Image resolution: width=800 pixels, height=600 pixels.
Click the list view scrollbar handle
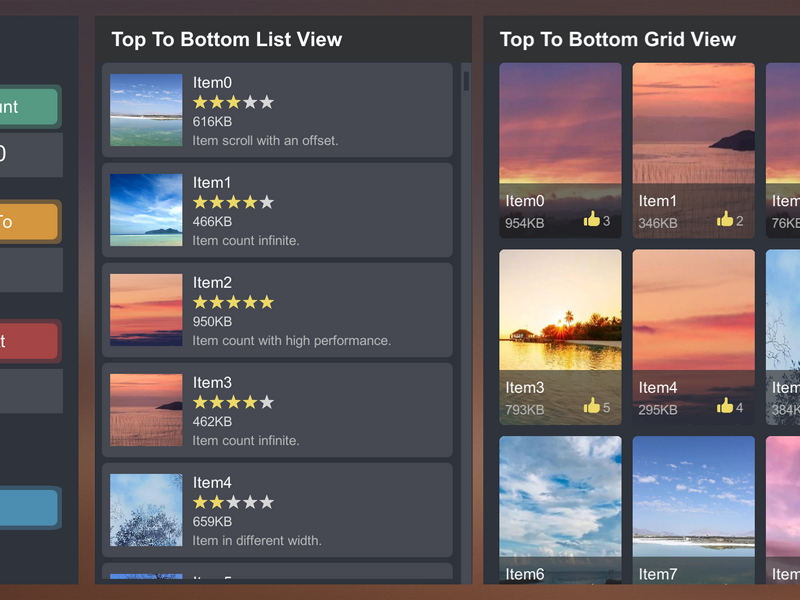pyautogui.click(x=466, y=81)
